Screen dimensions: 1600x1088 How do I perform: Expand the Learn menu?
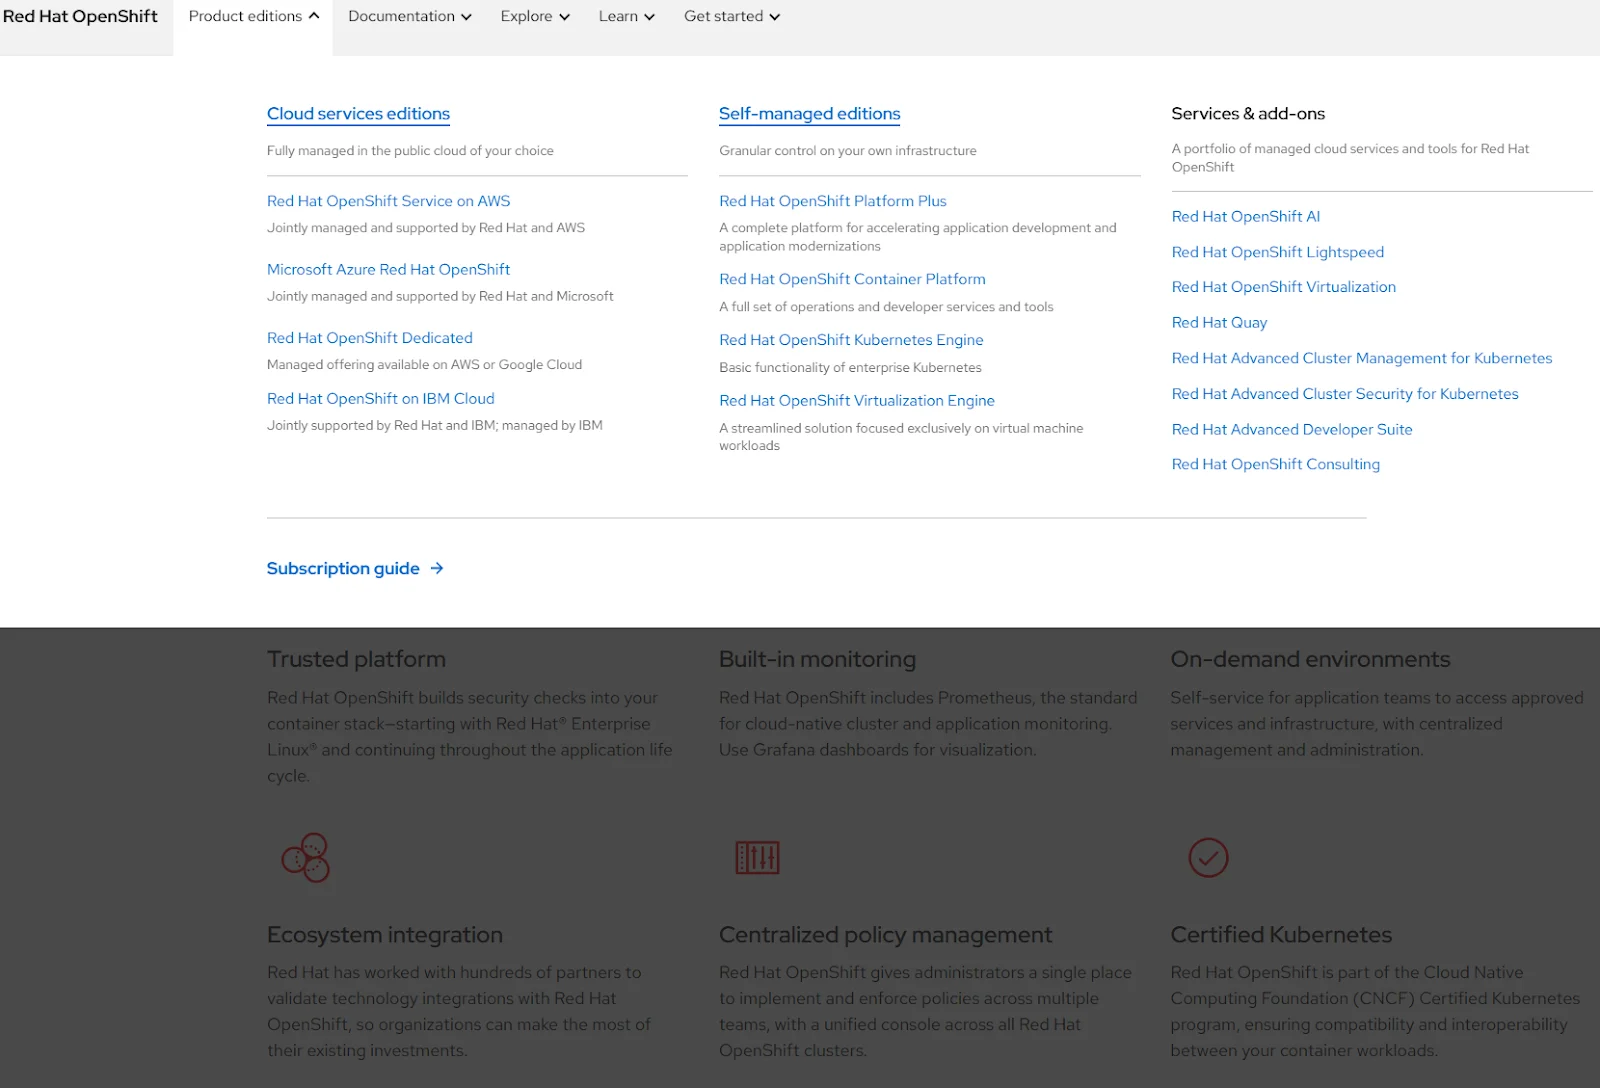tap(626, 17)
